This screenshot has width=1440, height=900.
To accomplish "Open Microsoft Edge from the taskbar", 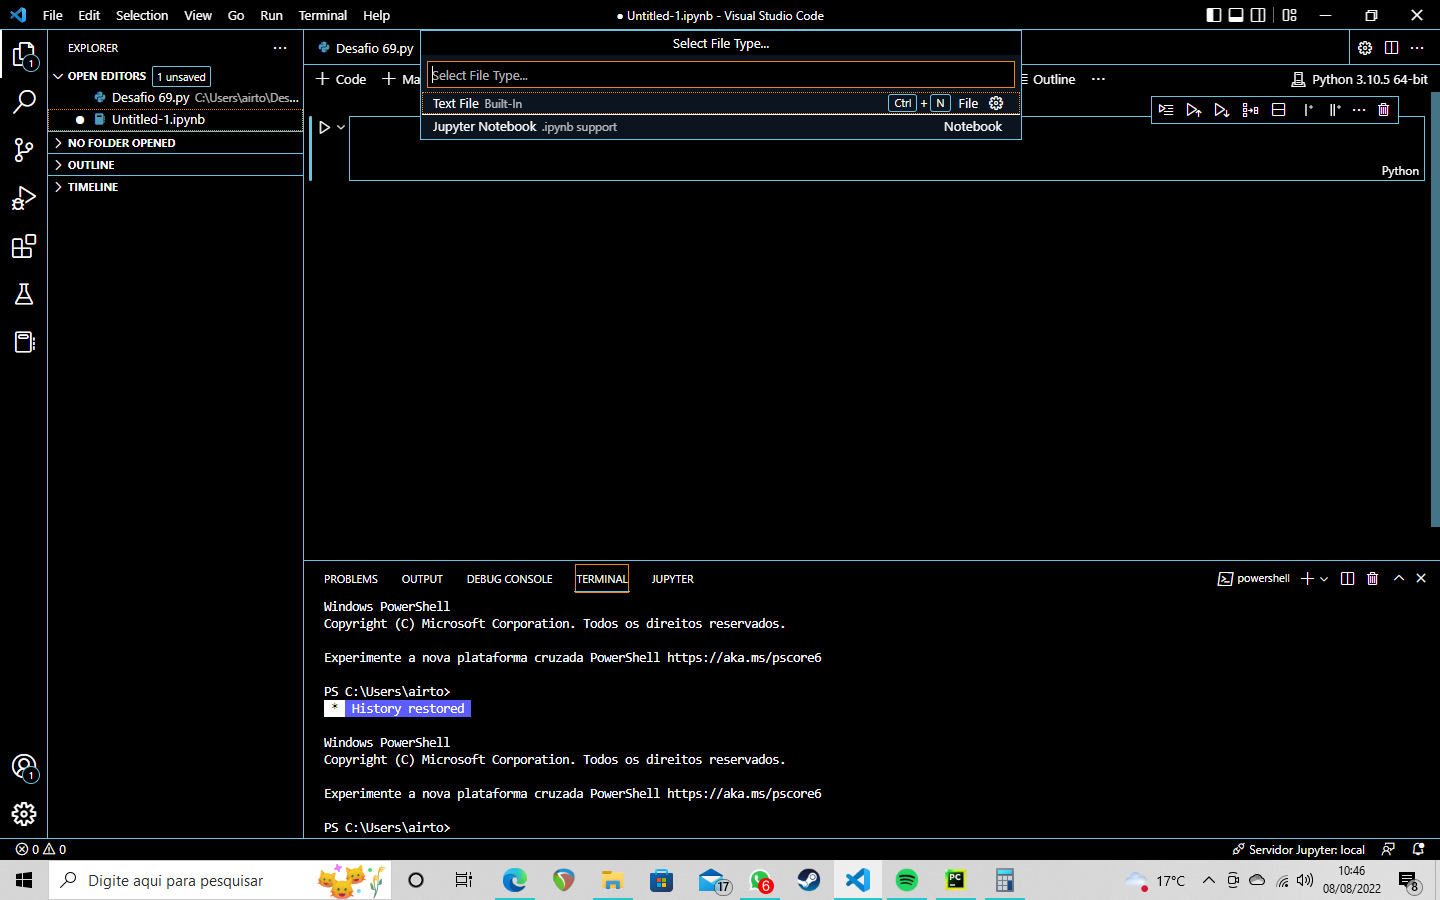I will [515, 880].
